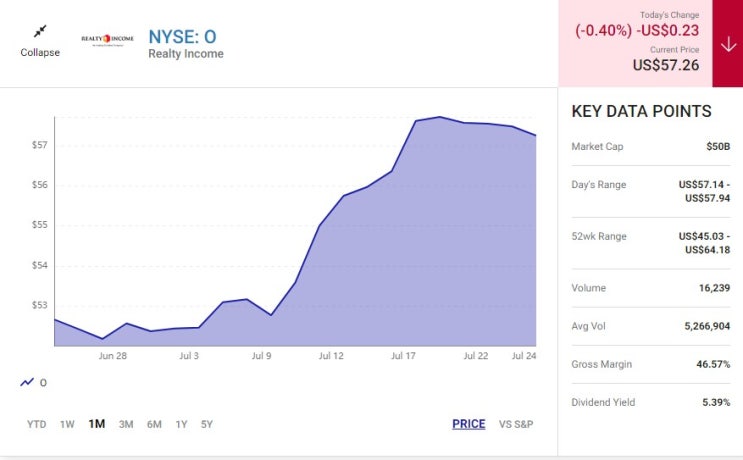The height and width of the screenshot is (460, 743).
Task: Click the red down-arrow price indicator
Action: pos(728,45)
